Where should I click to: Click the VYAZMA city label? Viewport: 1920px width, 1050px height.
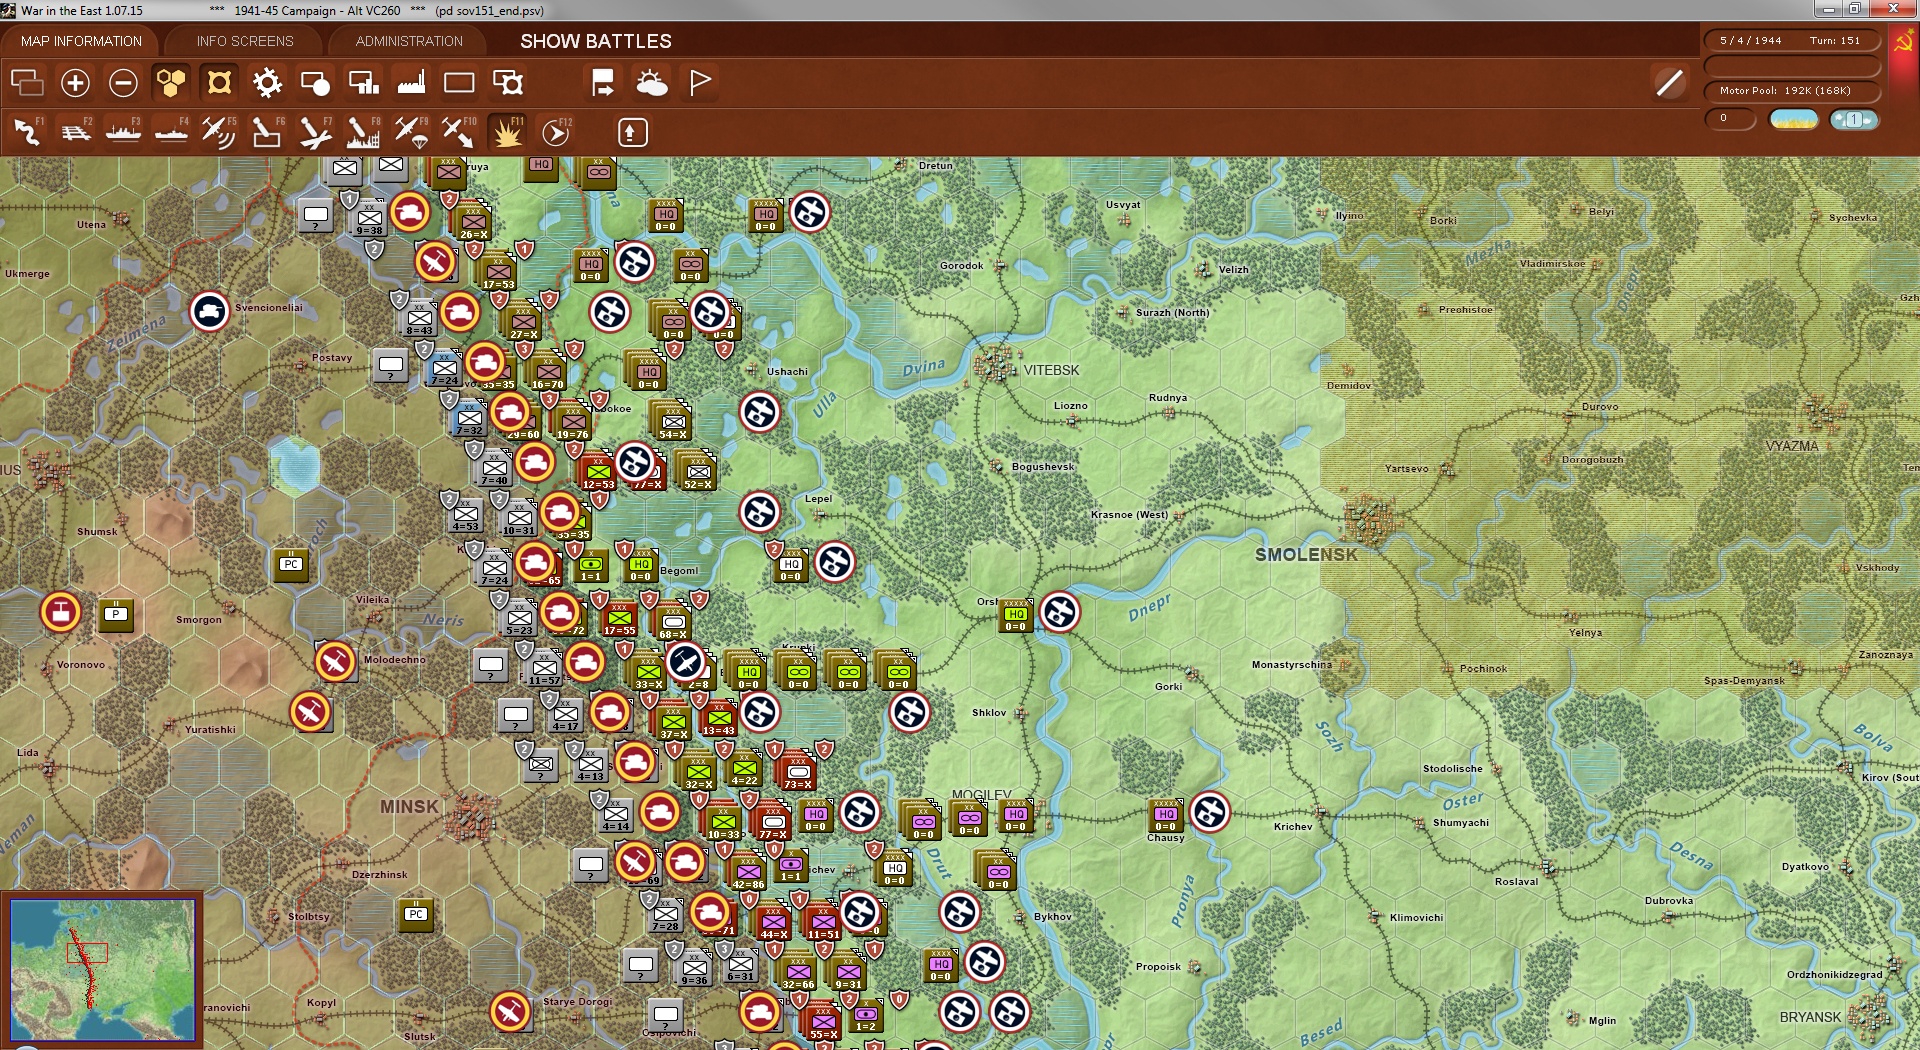pyautogui.click(x=1792, y=446)
